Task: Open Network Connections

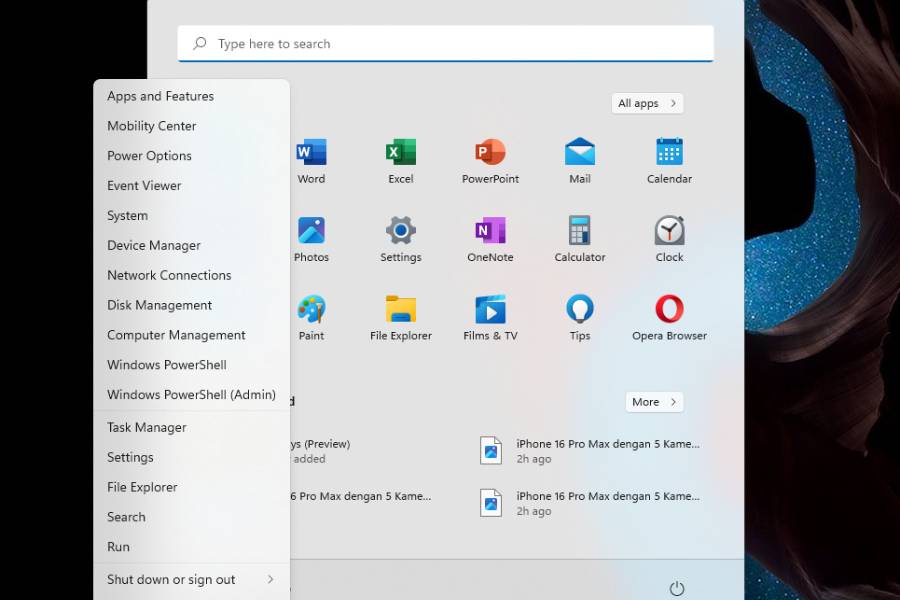Action: [192, 275]
